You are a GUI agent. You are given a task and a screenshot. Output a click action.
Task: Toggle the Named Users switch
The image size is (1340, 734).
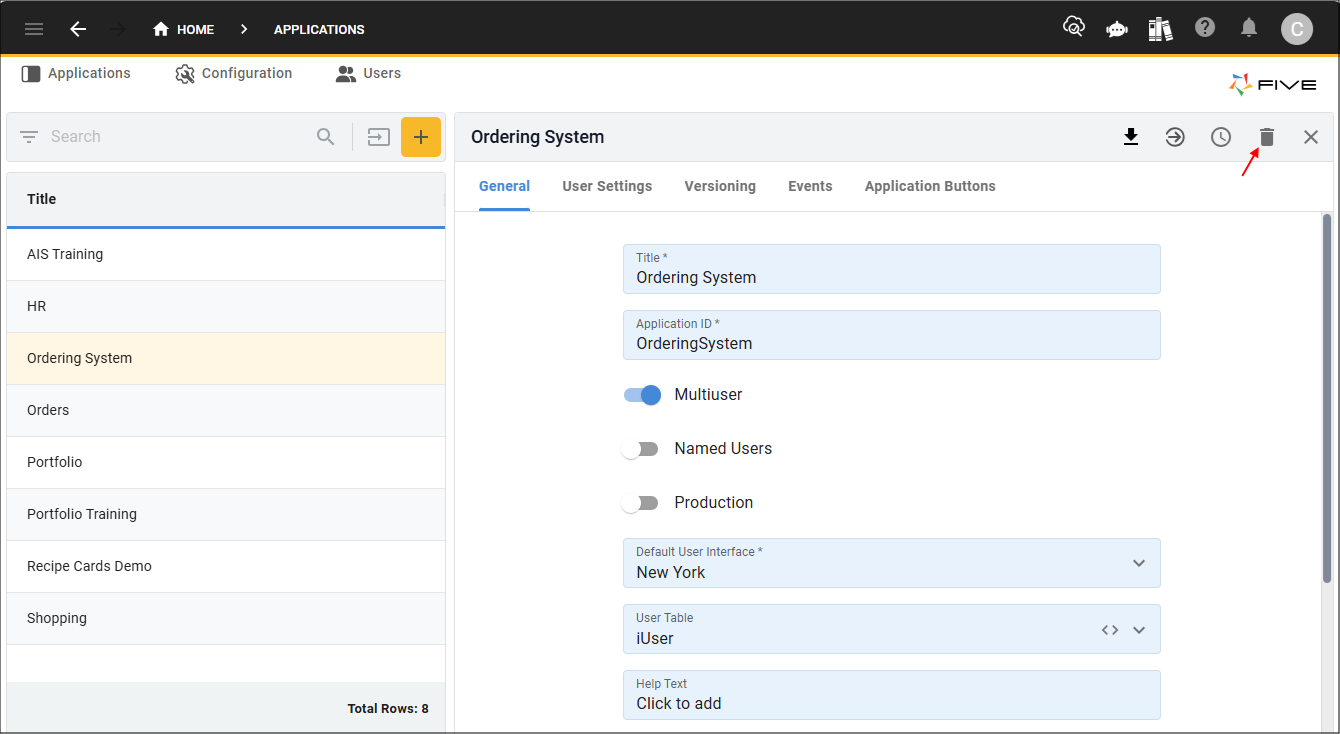coord(640,449)
